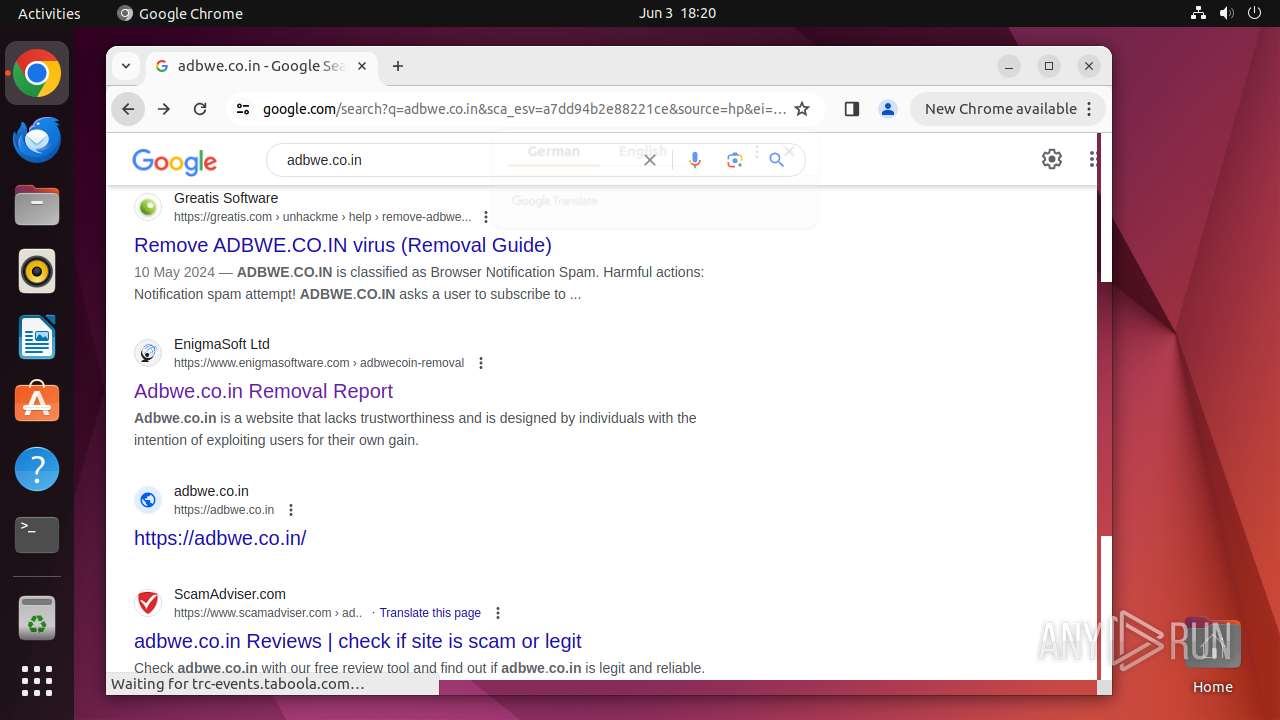The width and height of the screenshot is (1280, 720).
Task: Bookmark this tab with the star
Action: click(x=802, y=109)
